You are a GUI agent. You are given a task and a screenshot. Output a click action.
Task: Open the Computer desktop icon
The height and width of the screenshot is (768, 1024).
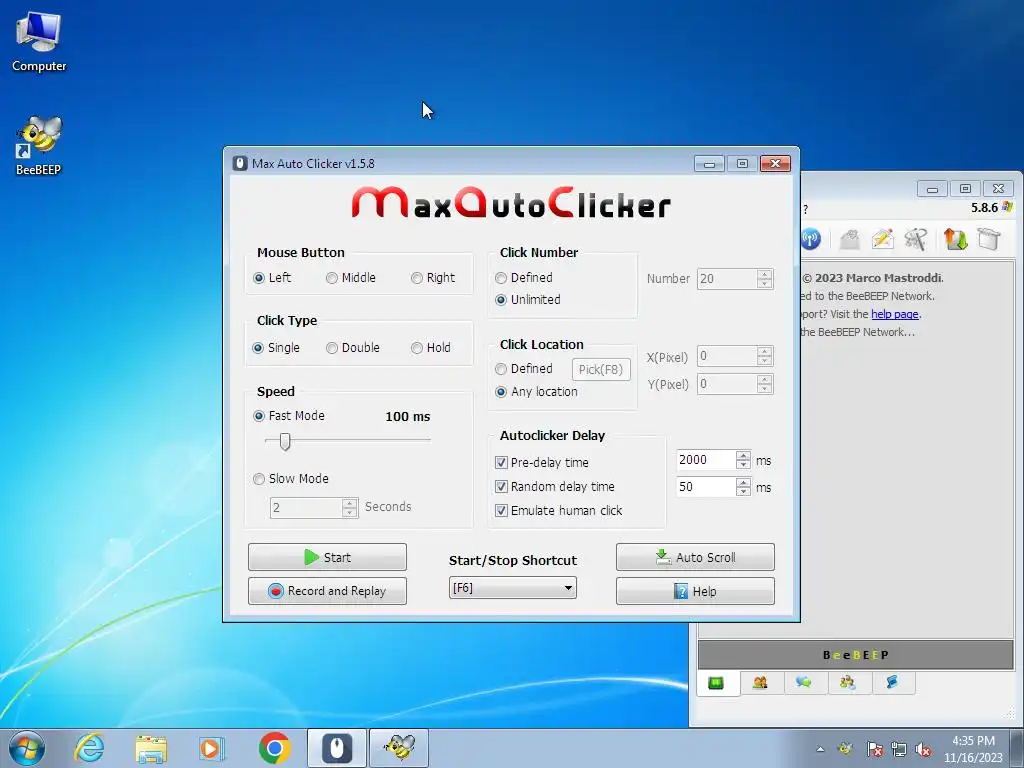[x=39, y=42]
